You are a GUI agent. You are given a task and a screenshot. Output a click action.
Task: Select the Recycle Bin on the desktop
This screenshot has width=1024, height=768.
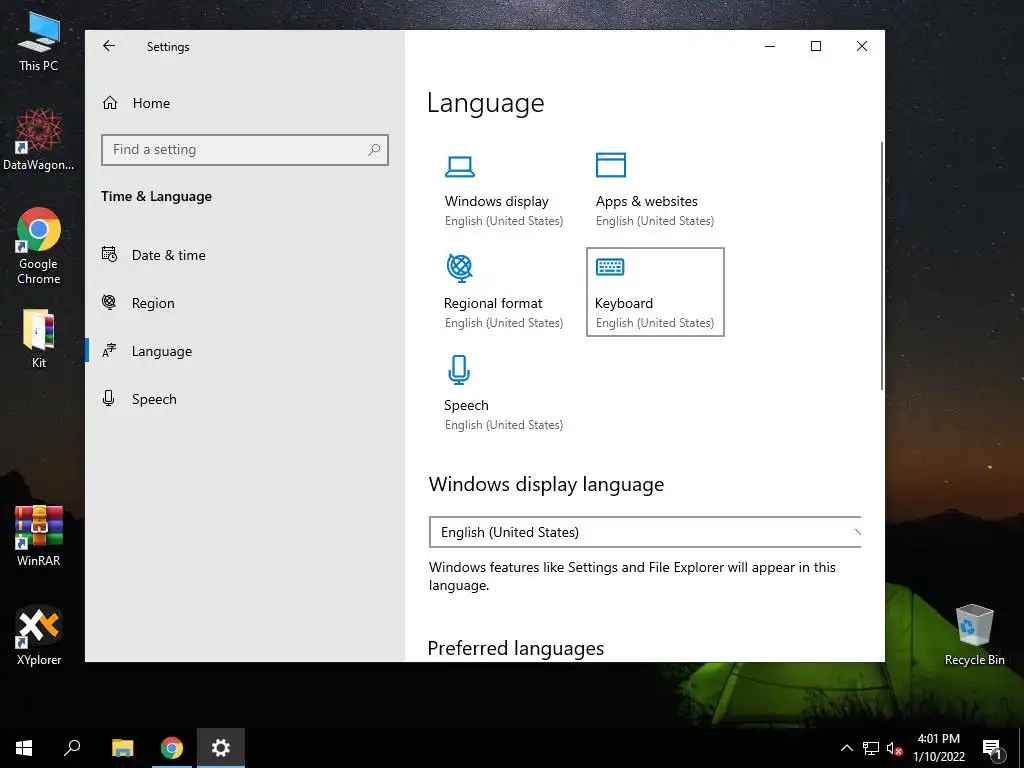click(x=974, y=635)
